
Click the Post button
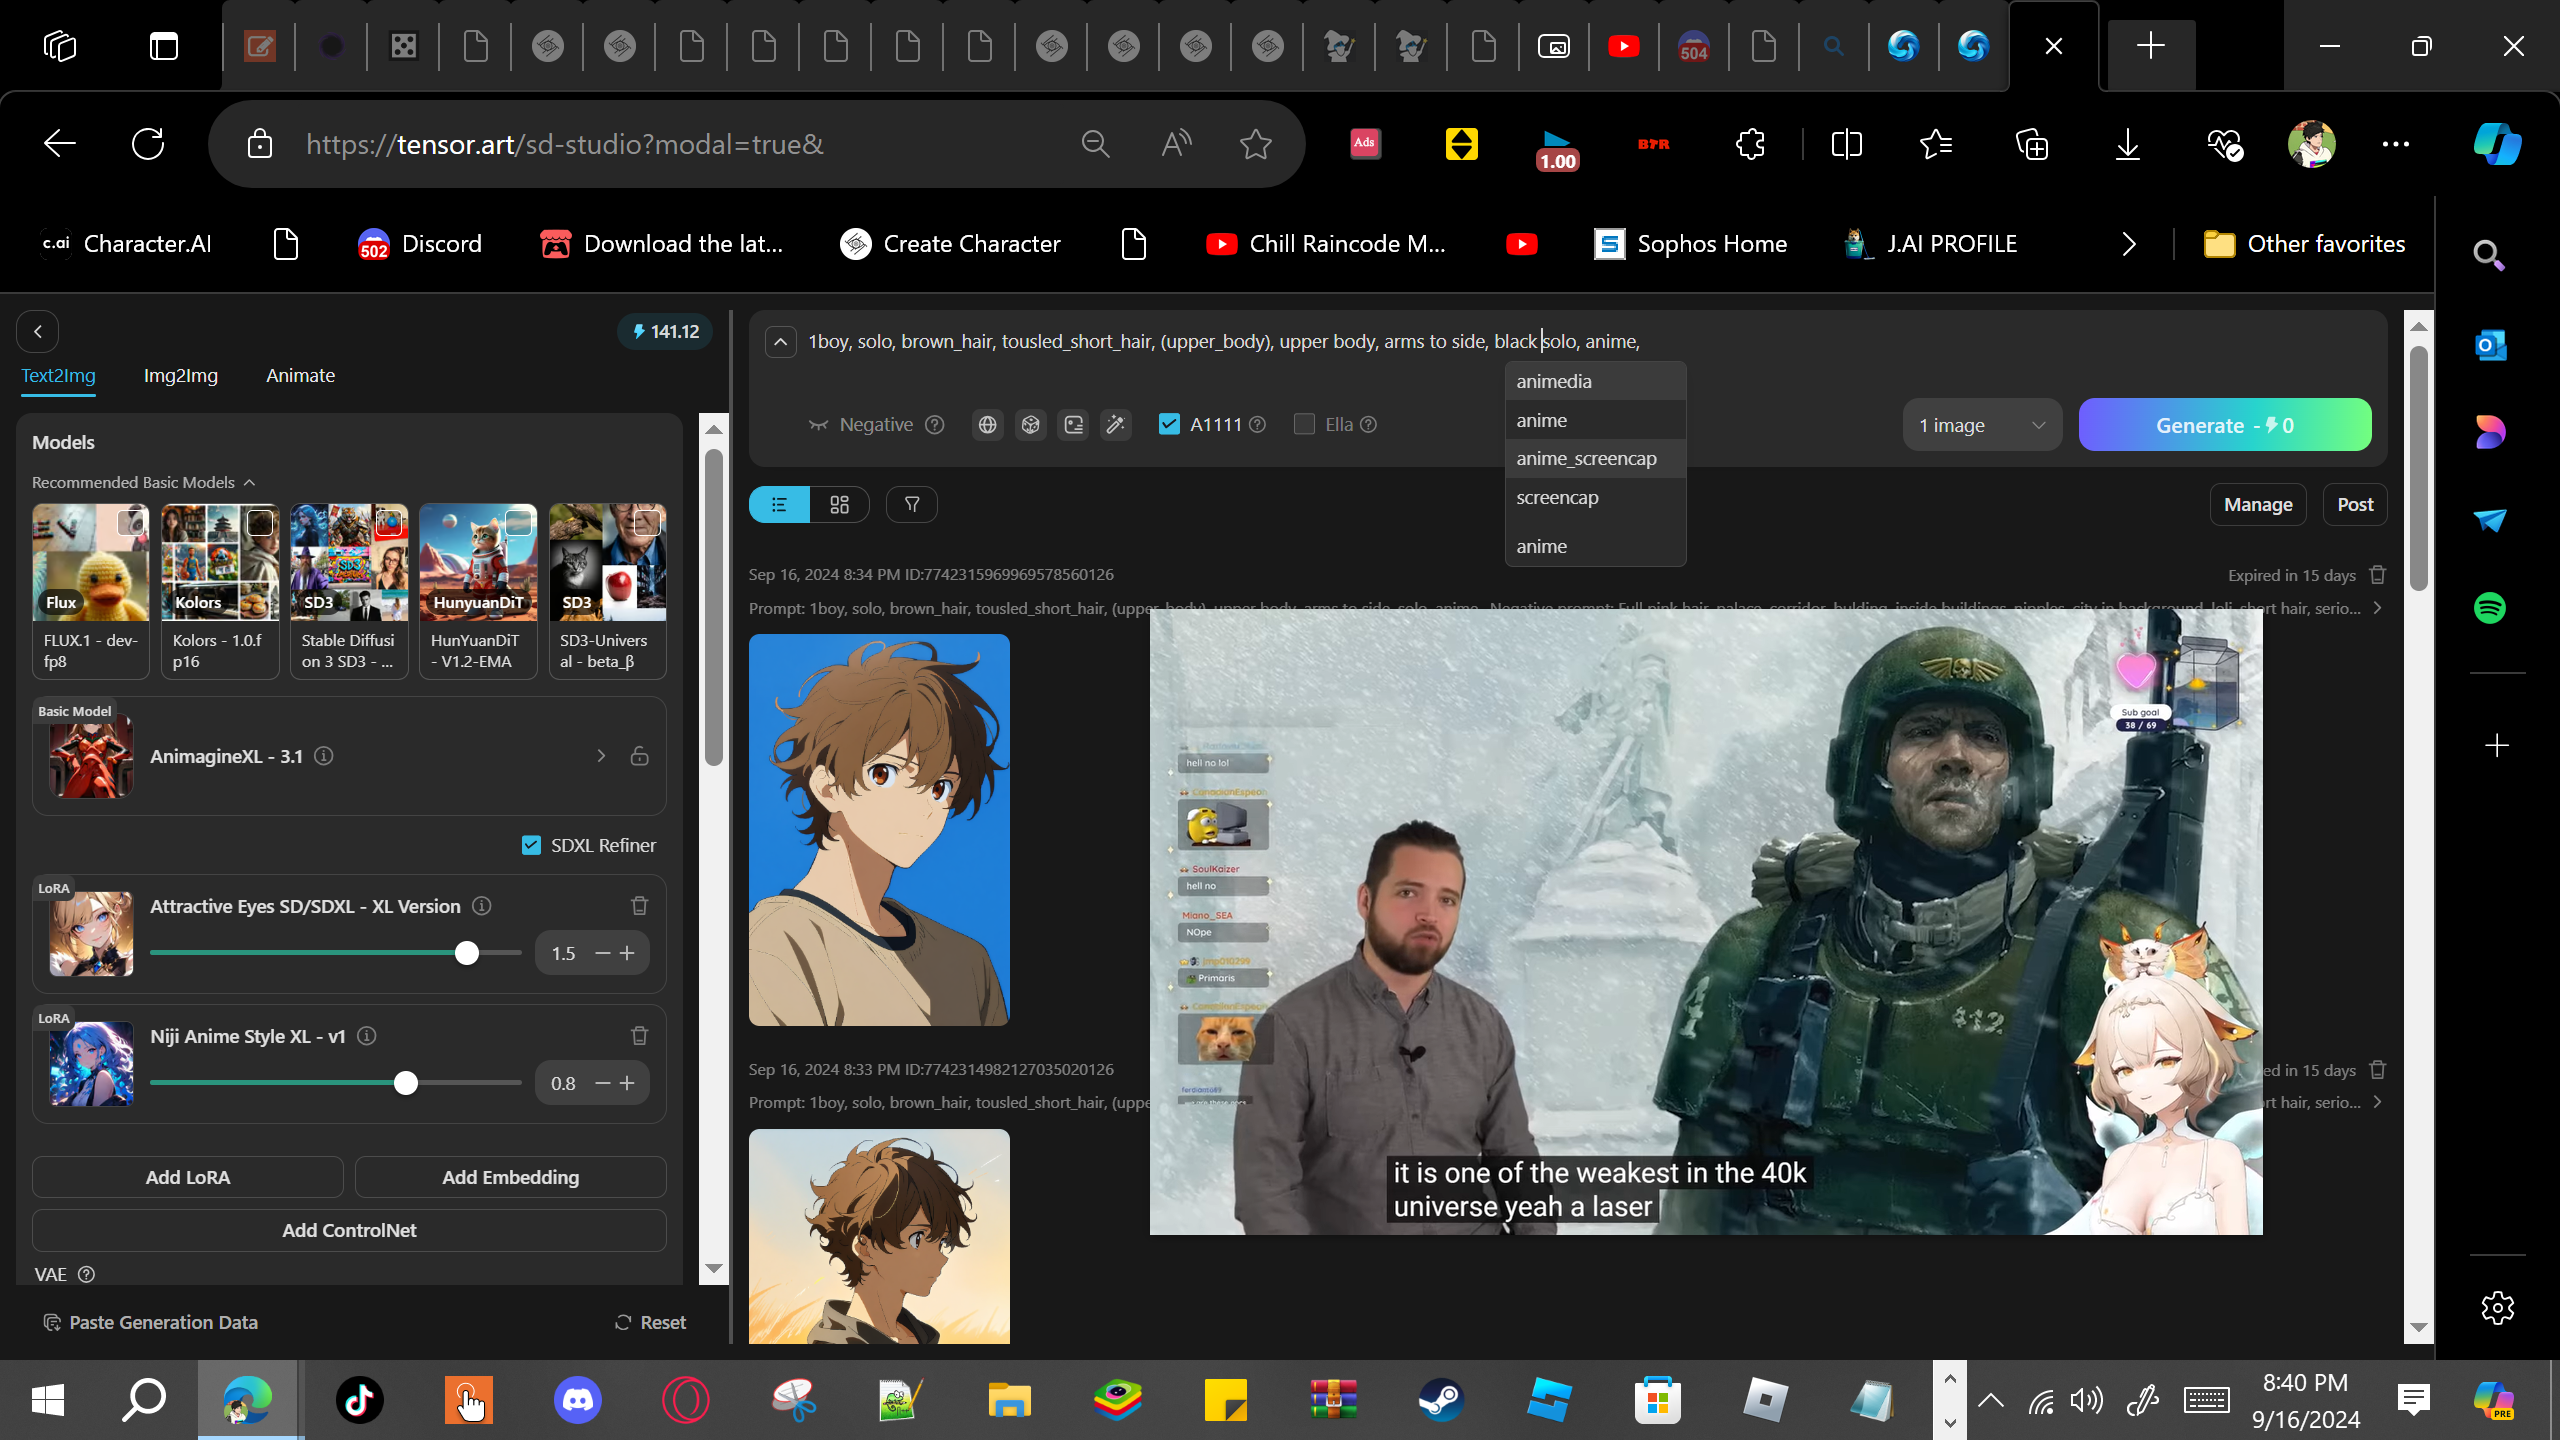coord(2355,505)
